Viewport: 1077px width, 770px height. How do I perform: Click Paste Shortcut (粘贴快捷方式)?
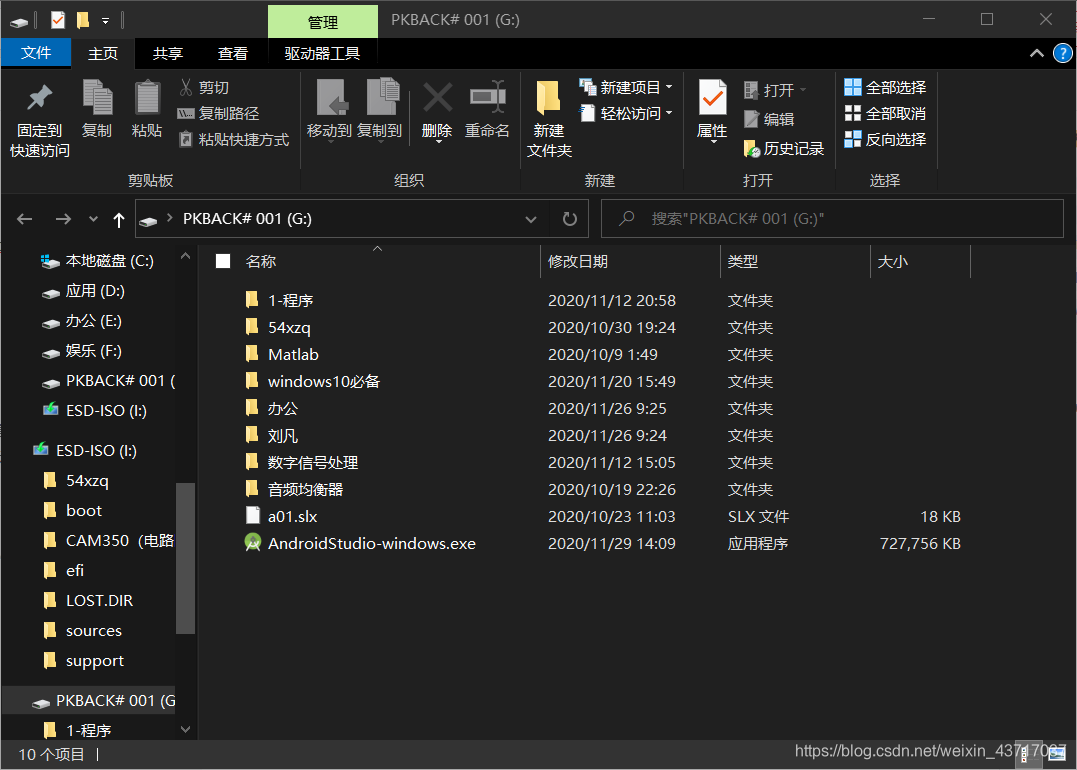click(234, 139)
